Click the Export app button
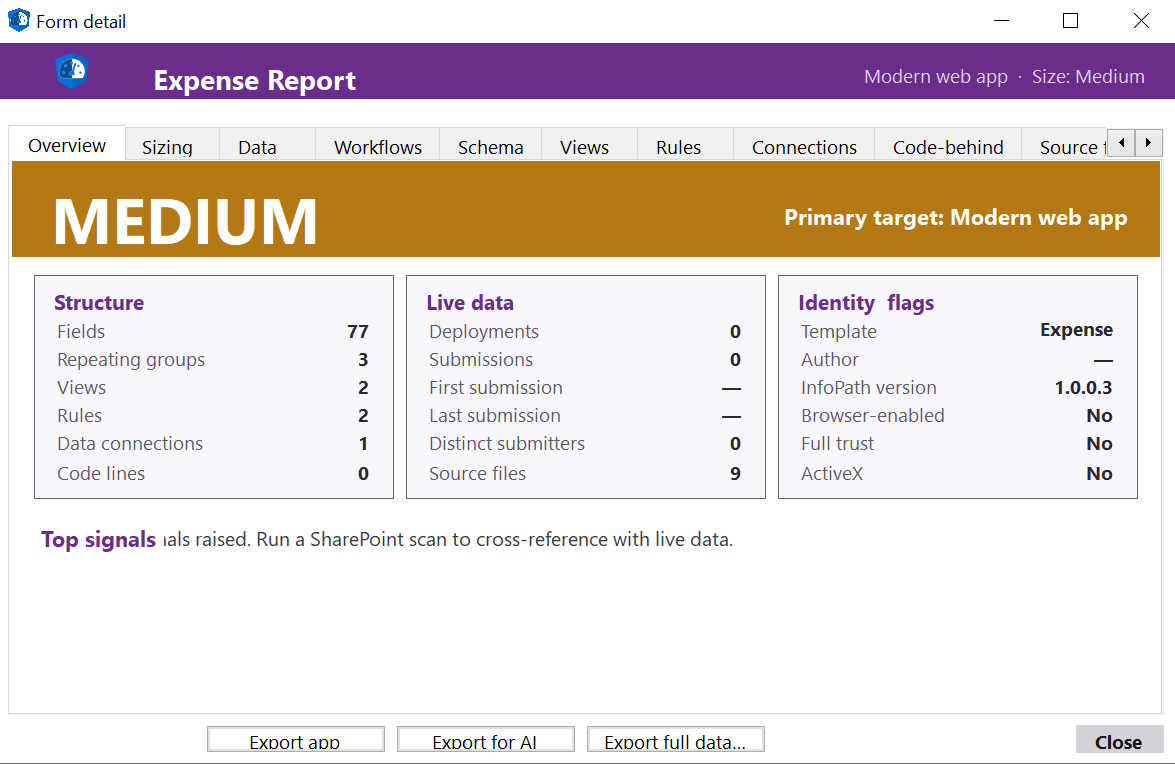 tap(295, 739)
